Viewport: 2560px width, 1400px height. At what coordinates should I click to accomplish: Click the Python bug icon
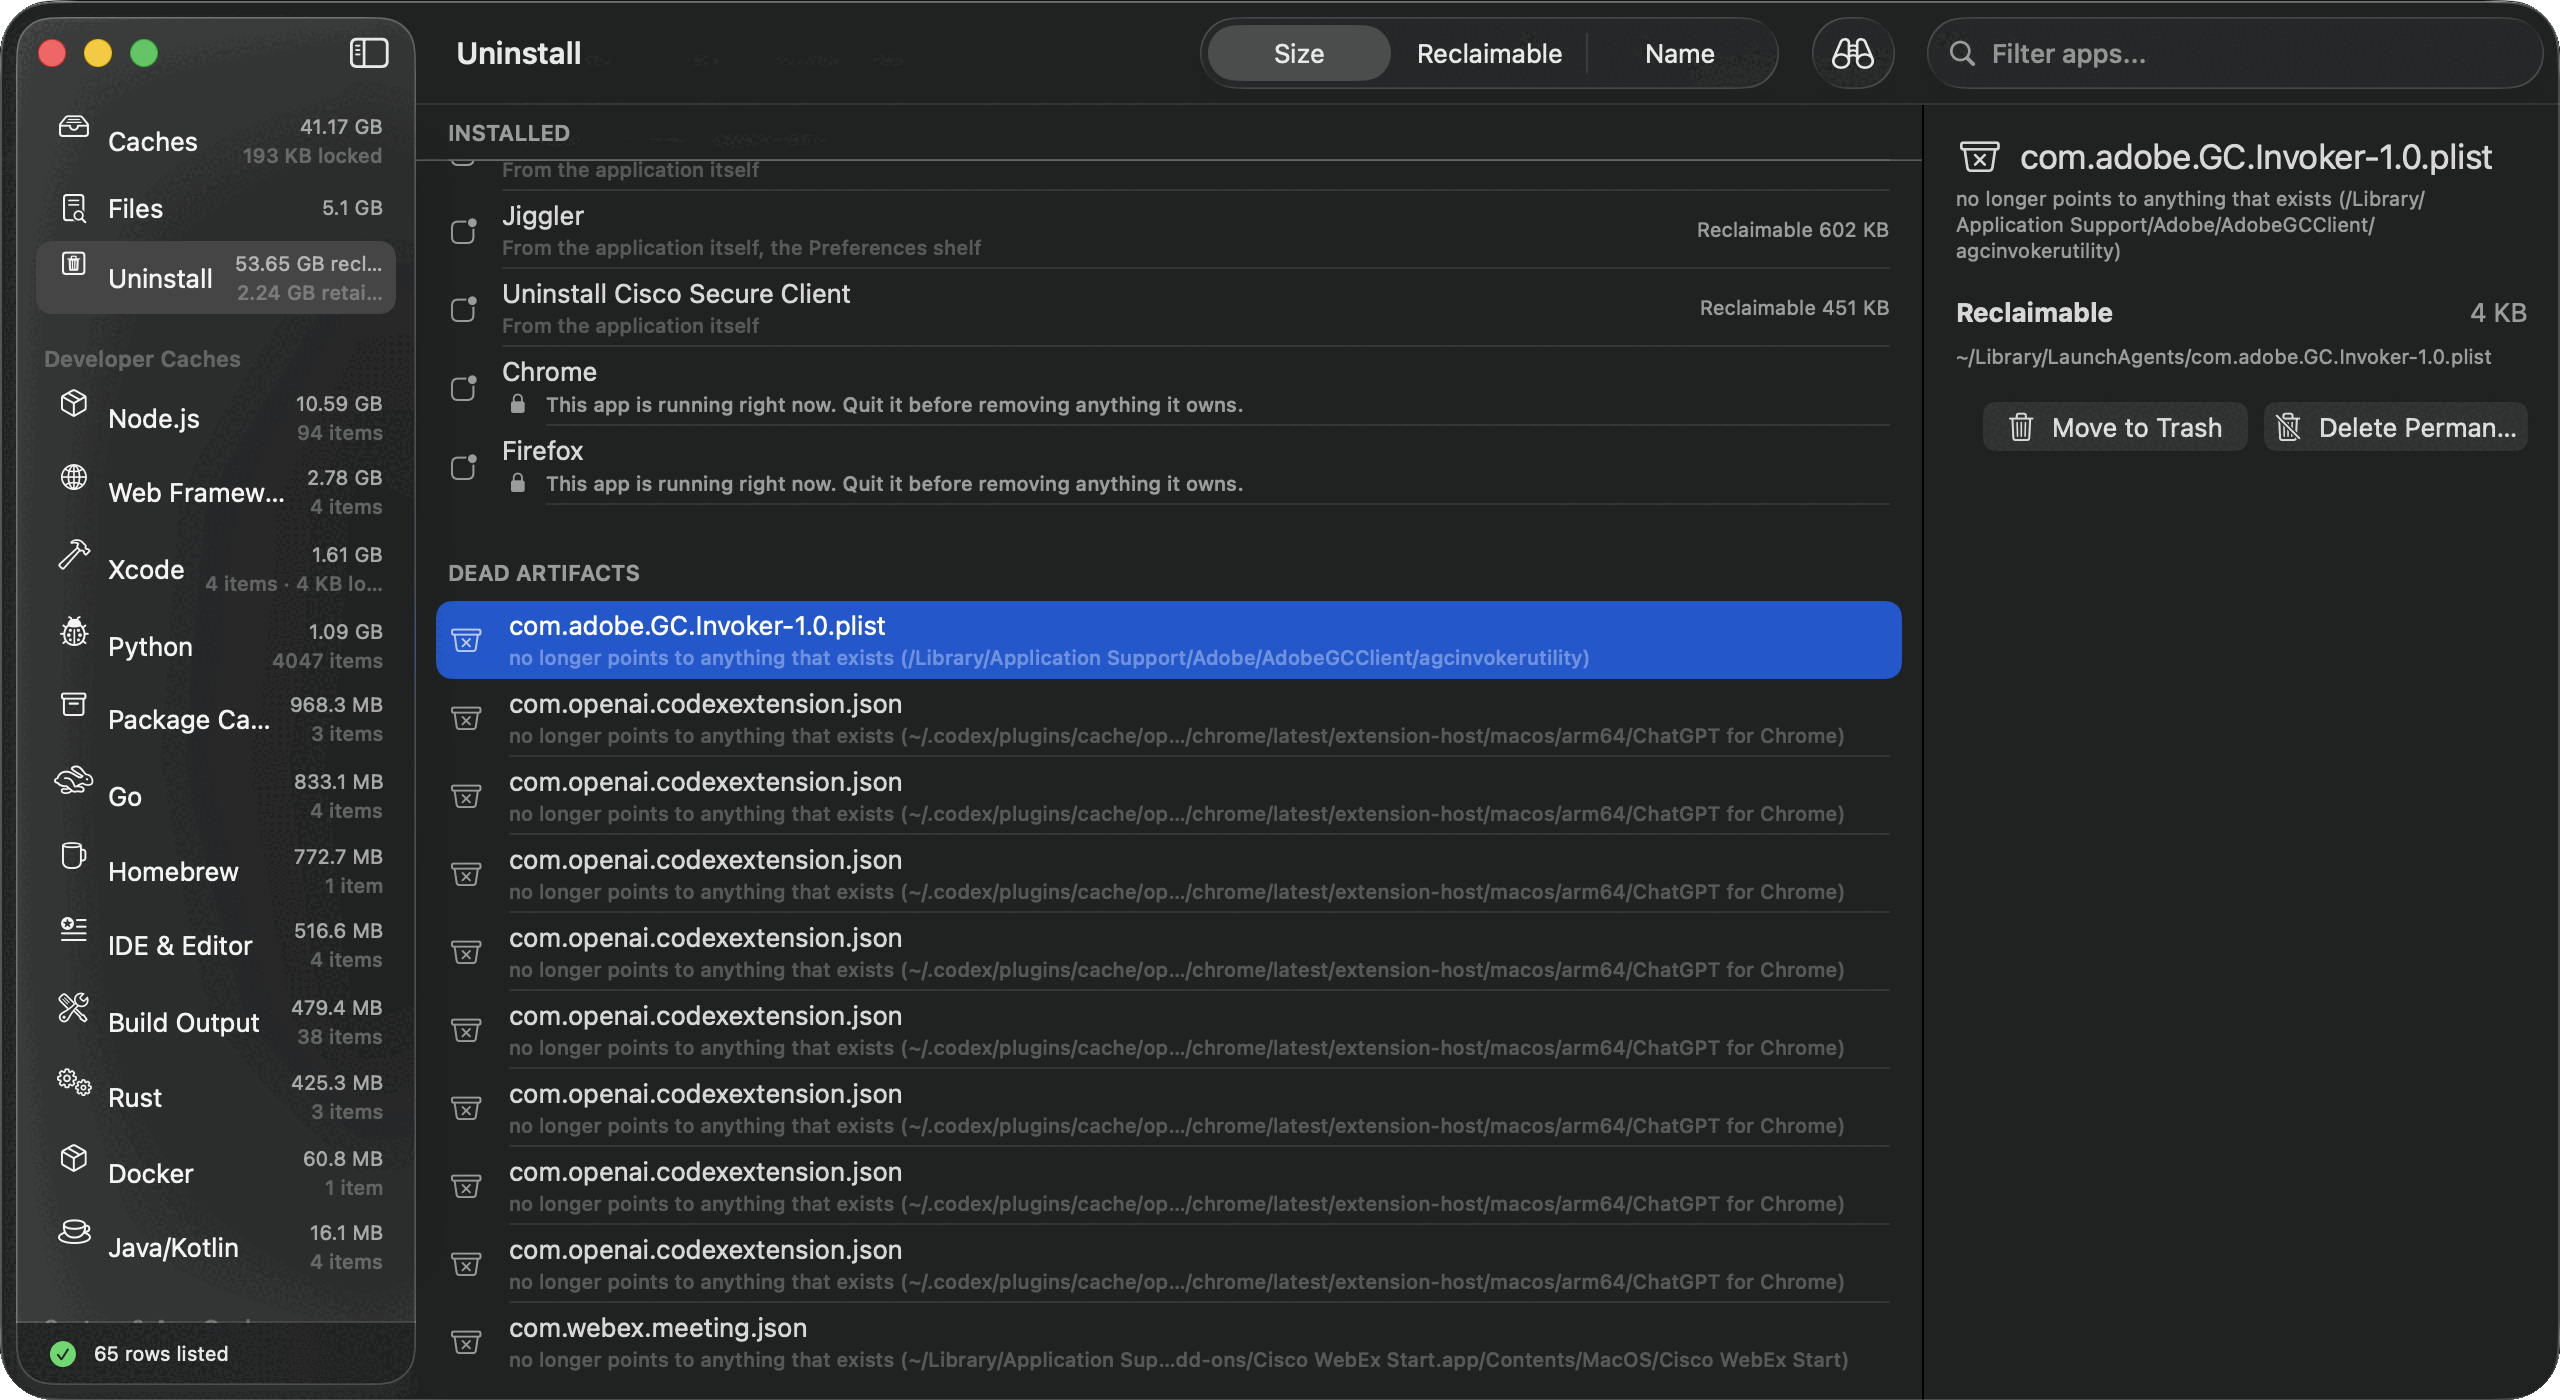tap(74, 631)
